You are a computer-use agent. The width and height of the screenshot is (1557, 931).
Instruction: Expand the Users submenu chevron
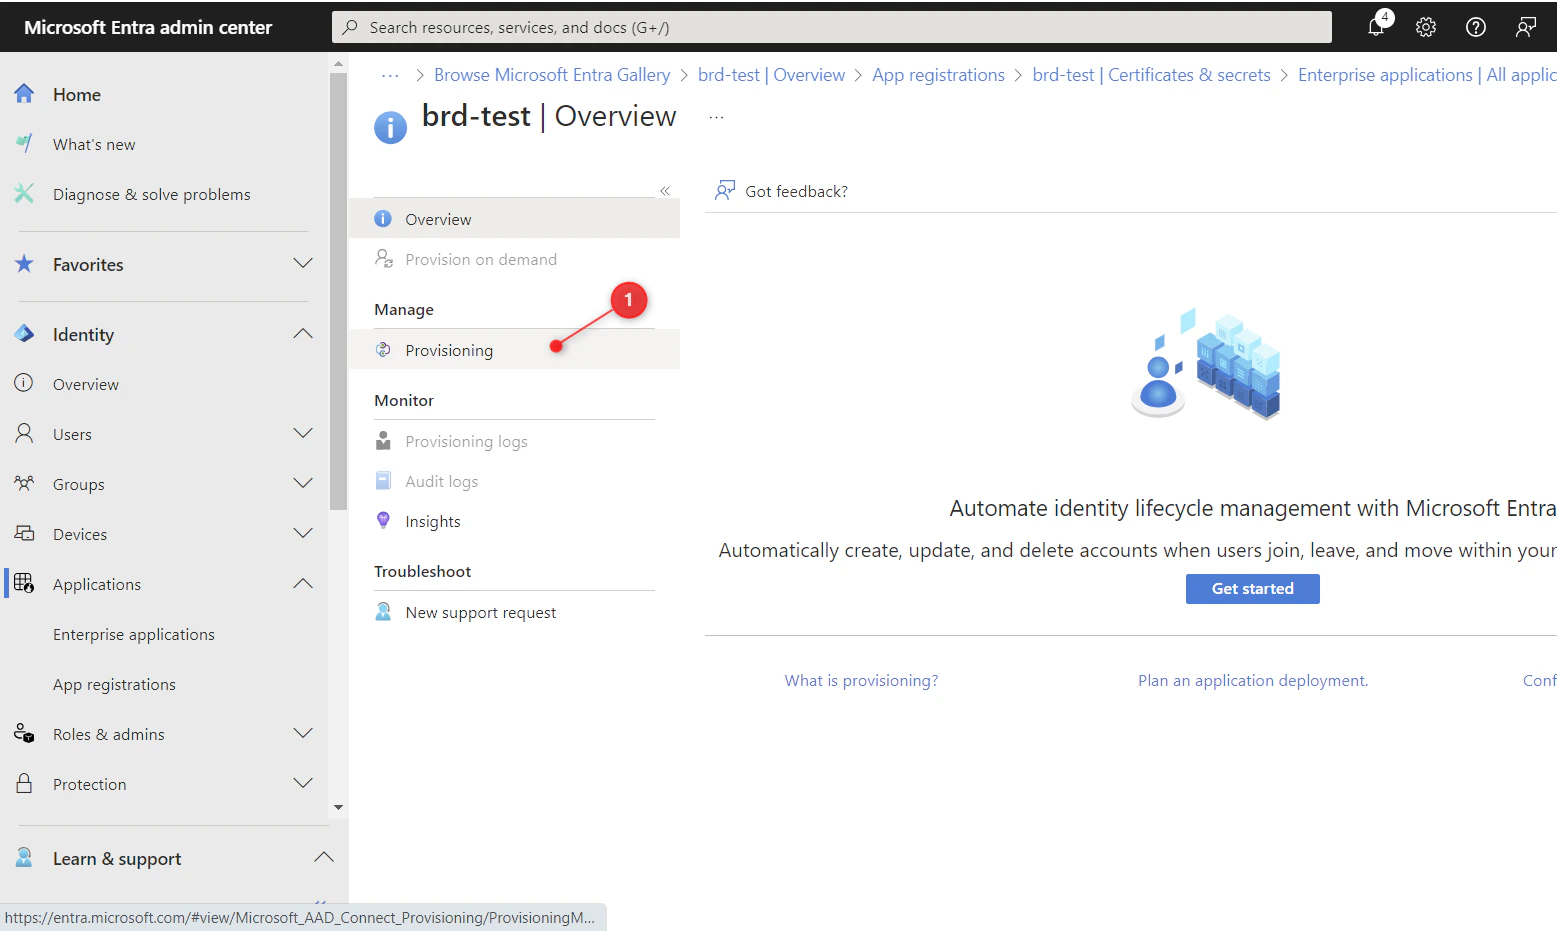pyautogui.click(x=303, y=434)
